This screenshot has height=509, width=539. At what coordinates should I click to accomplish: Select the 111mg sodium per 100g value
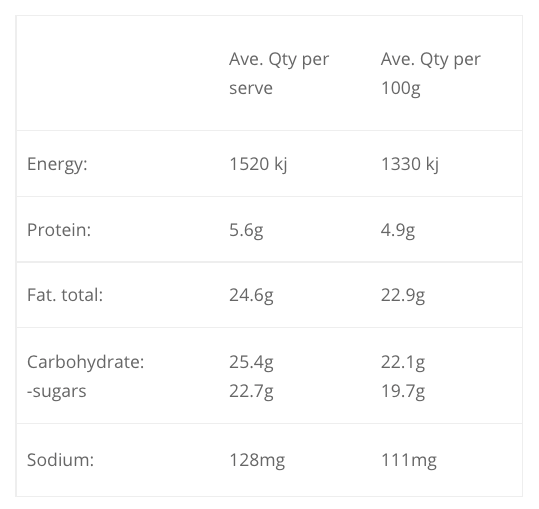[x=409, y=460]
